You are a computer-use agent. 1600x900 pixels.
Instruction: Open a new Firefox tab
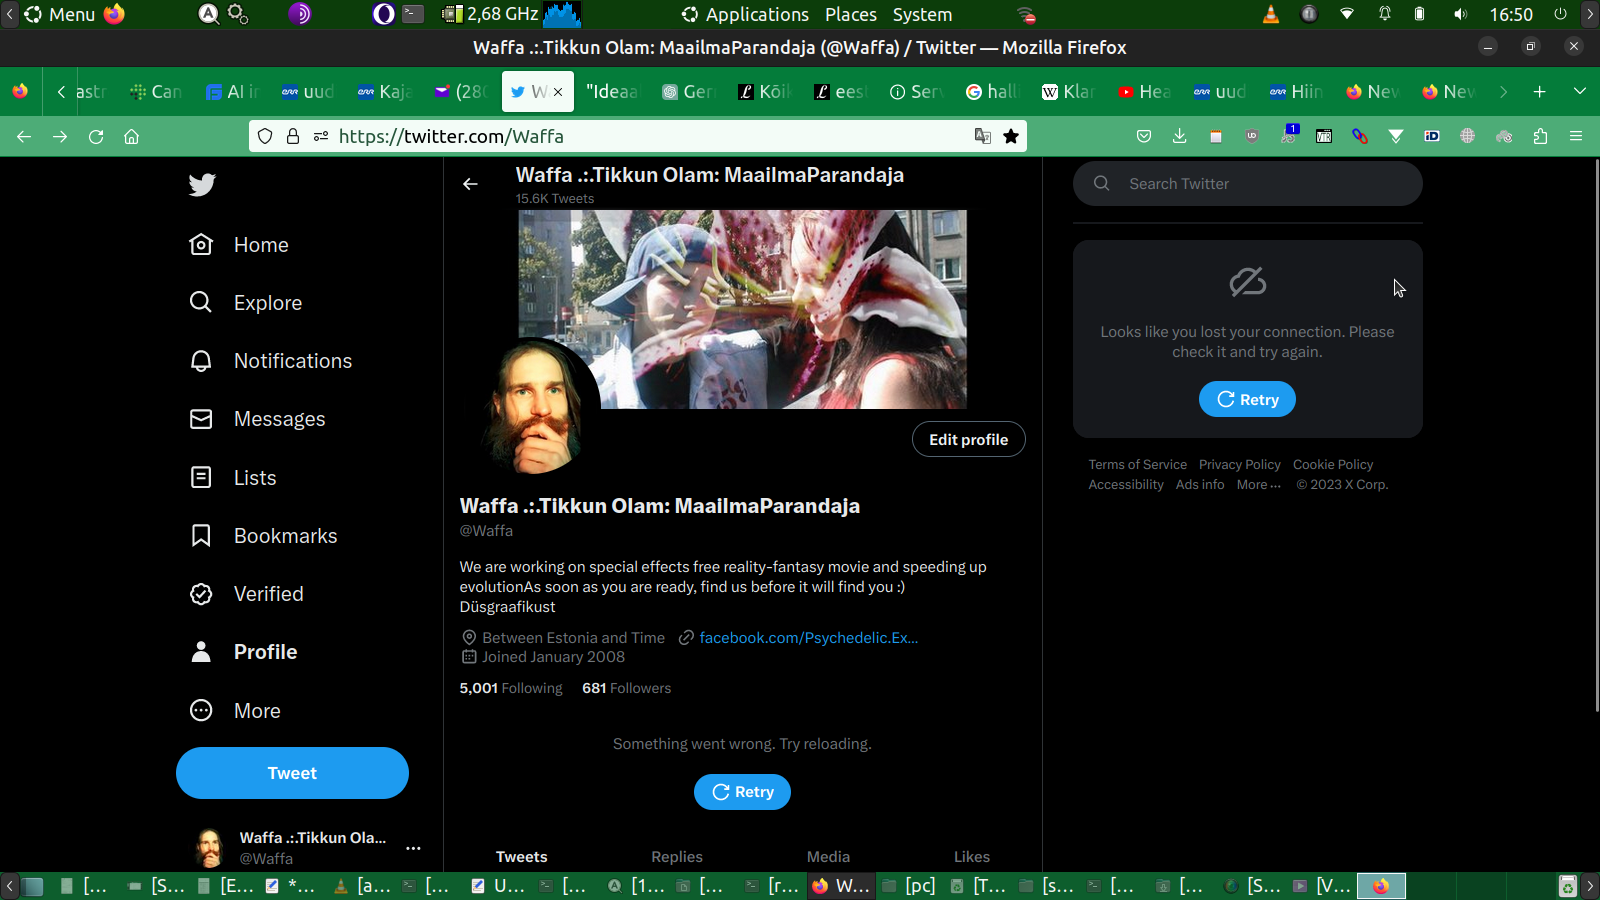(x=1540, y=91)
